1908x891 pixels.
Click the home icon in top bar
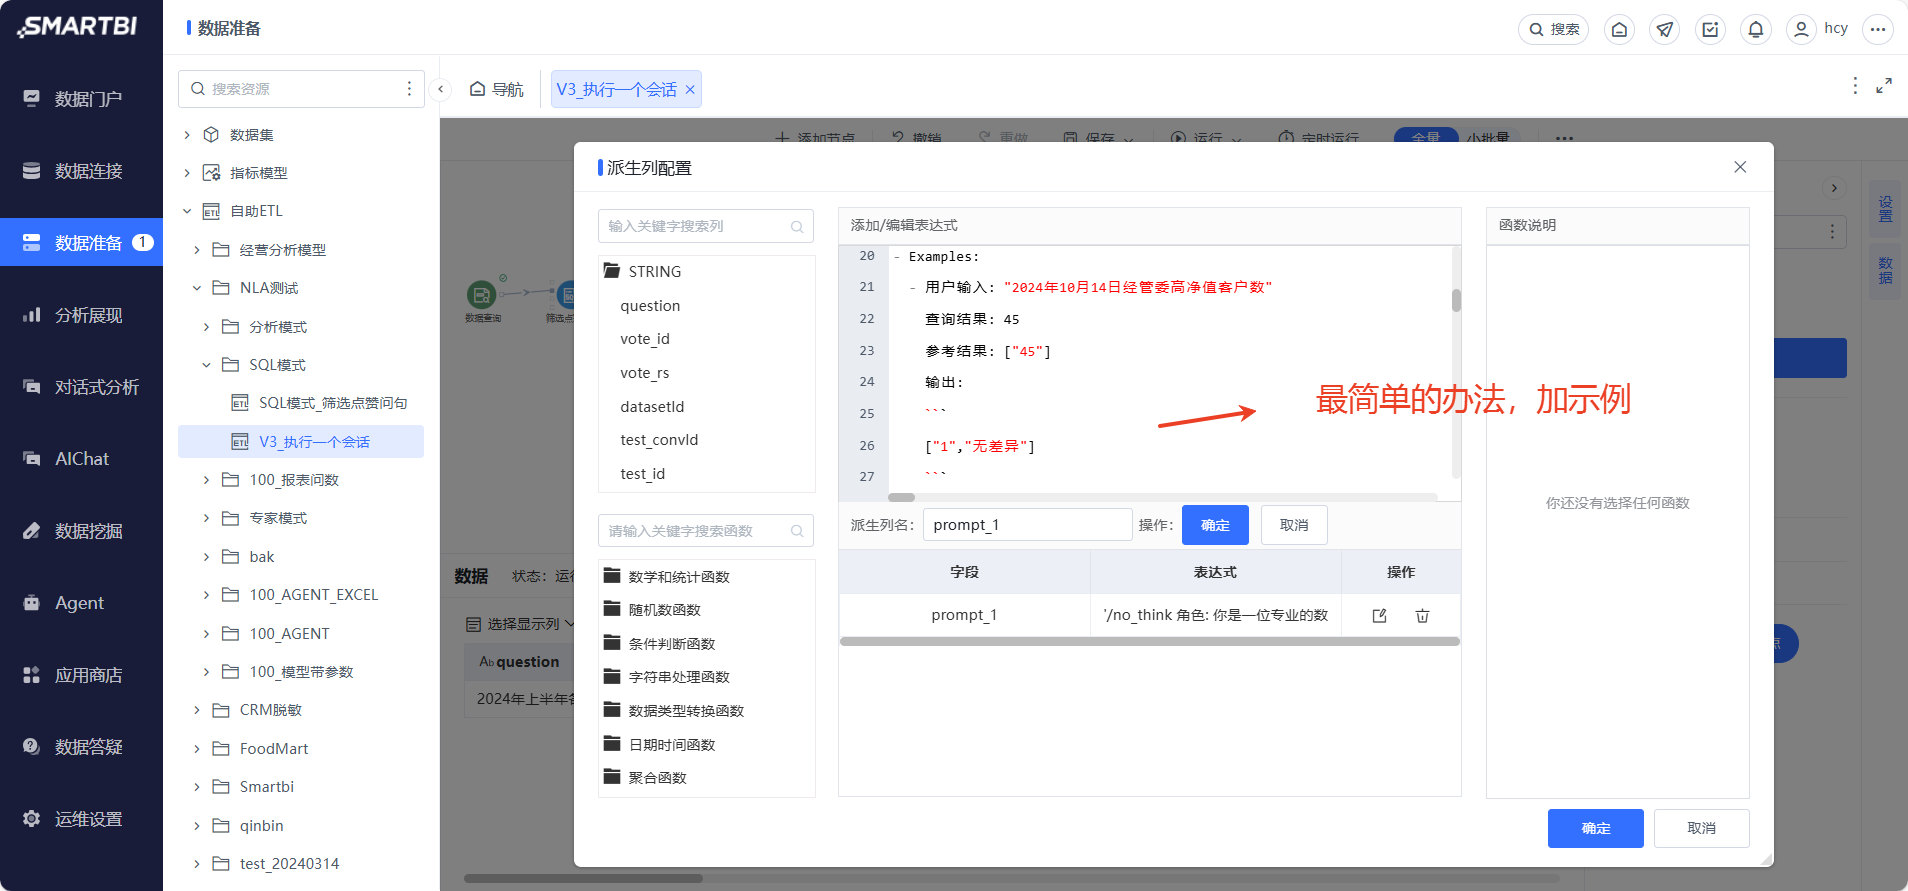(x=1619, y=29)
